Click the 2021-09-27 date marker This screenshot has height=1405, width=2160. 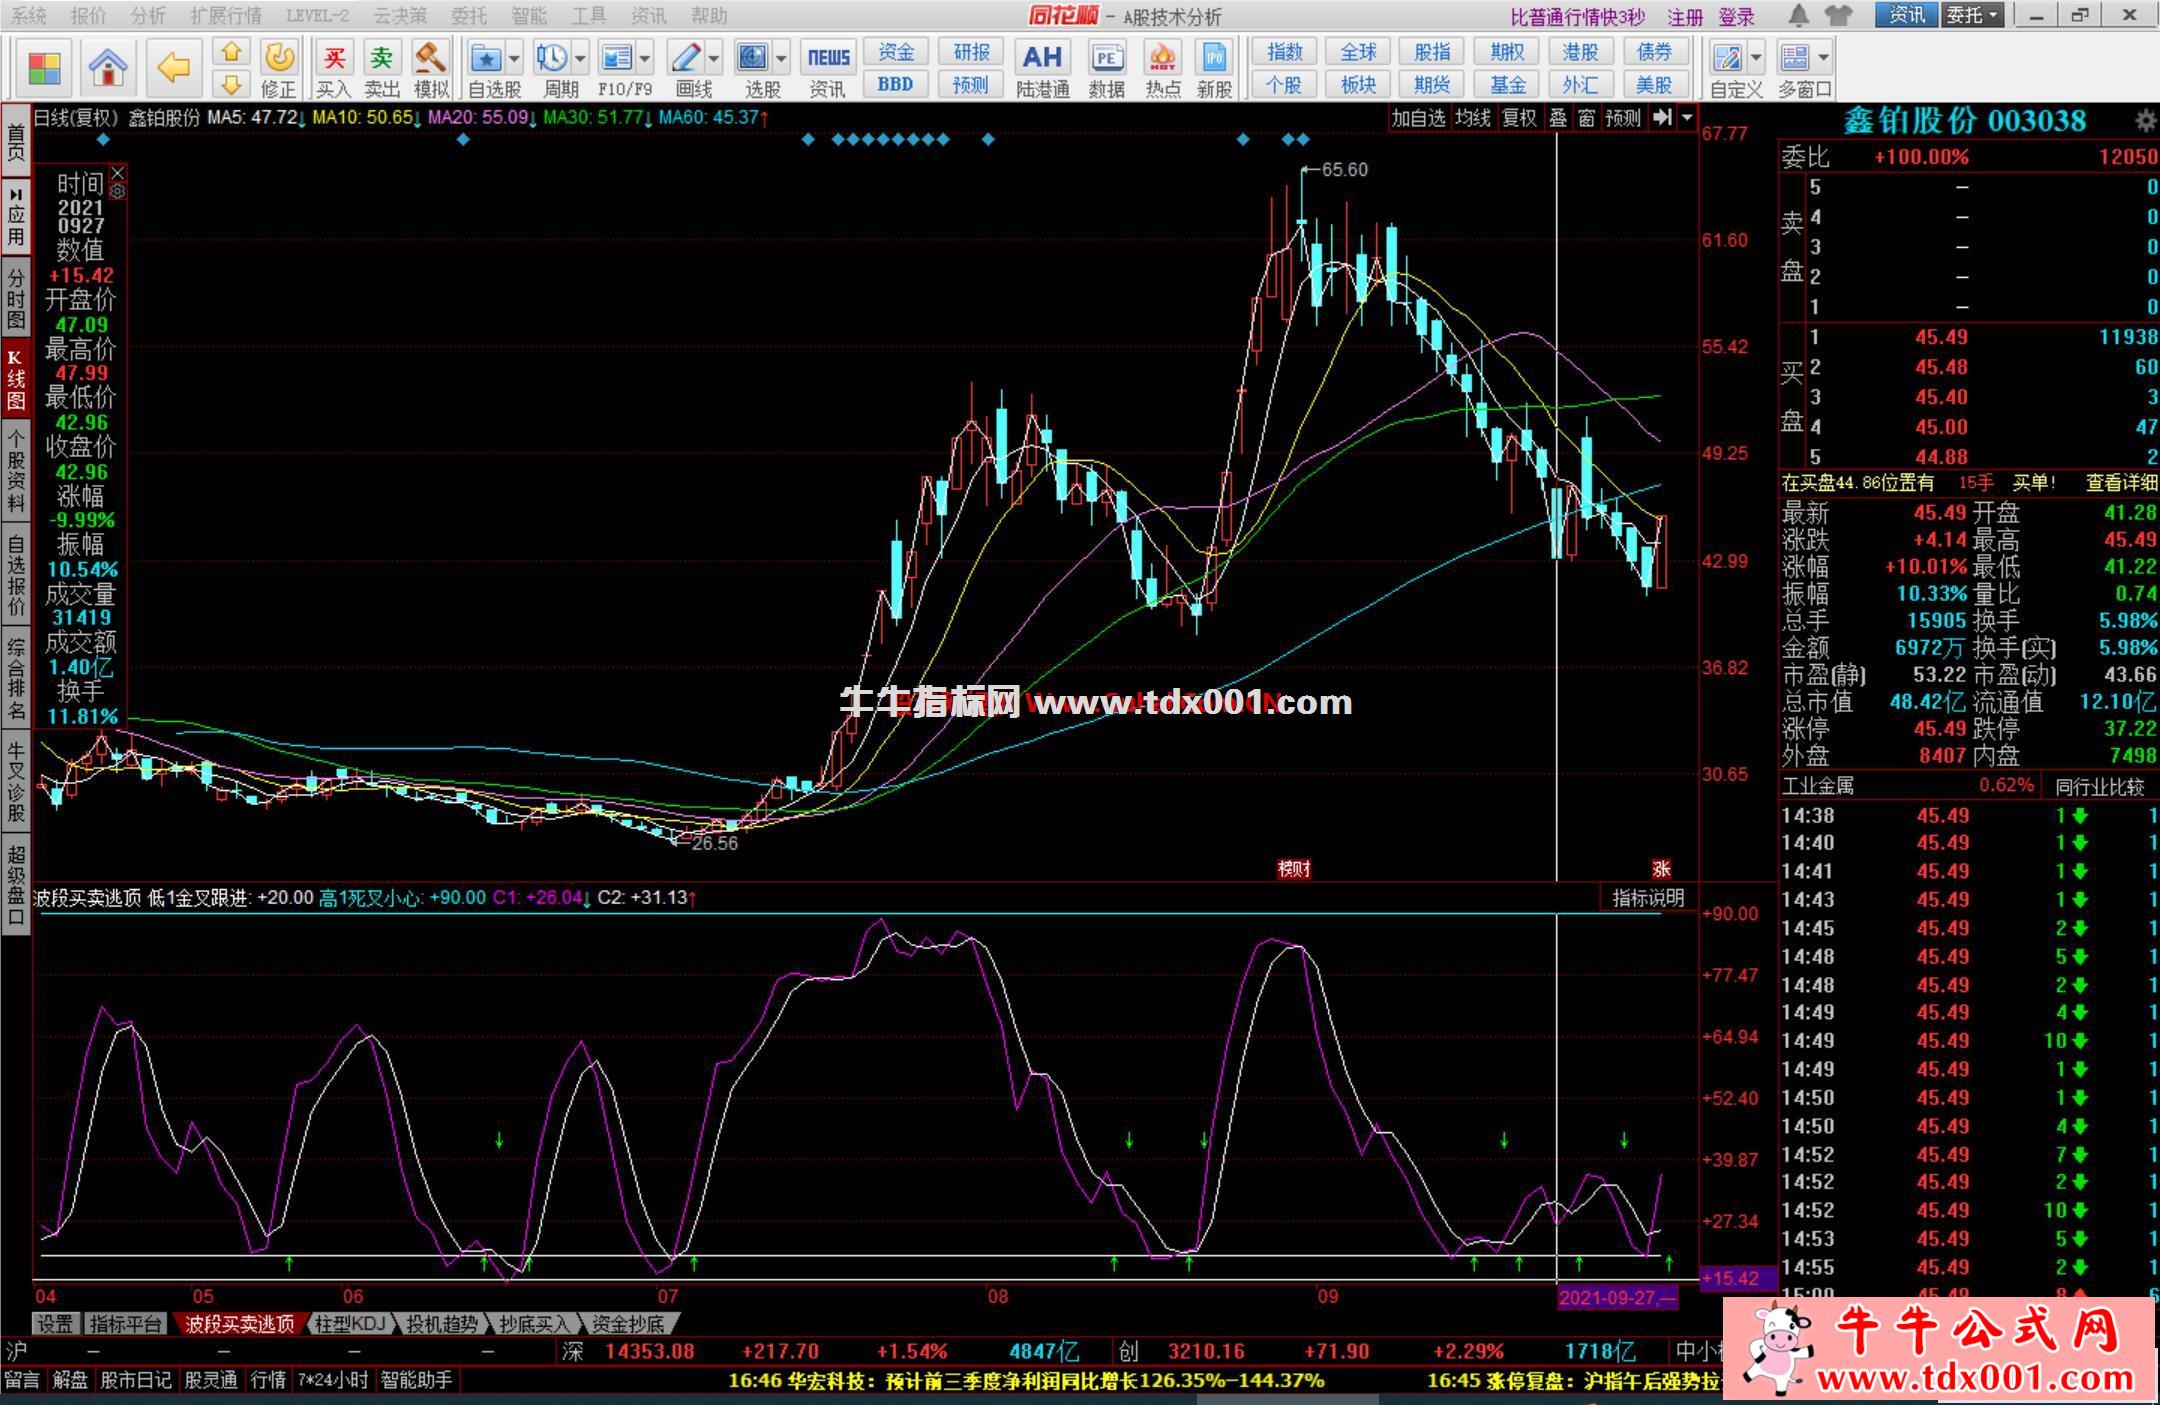(x=1617, y=1297)
